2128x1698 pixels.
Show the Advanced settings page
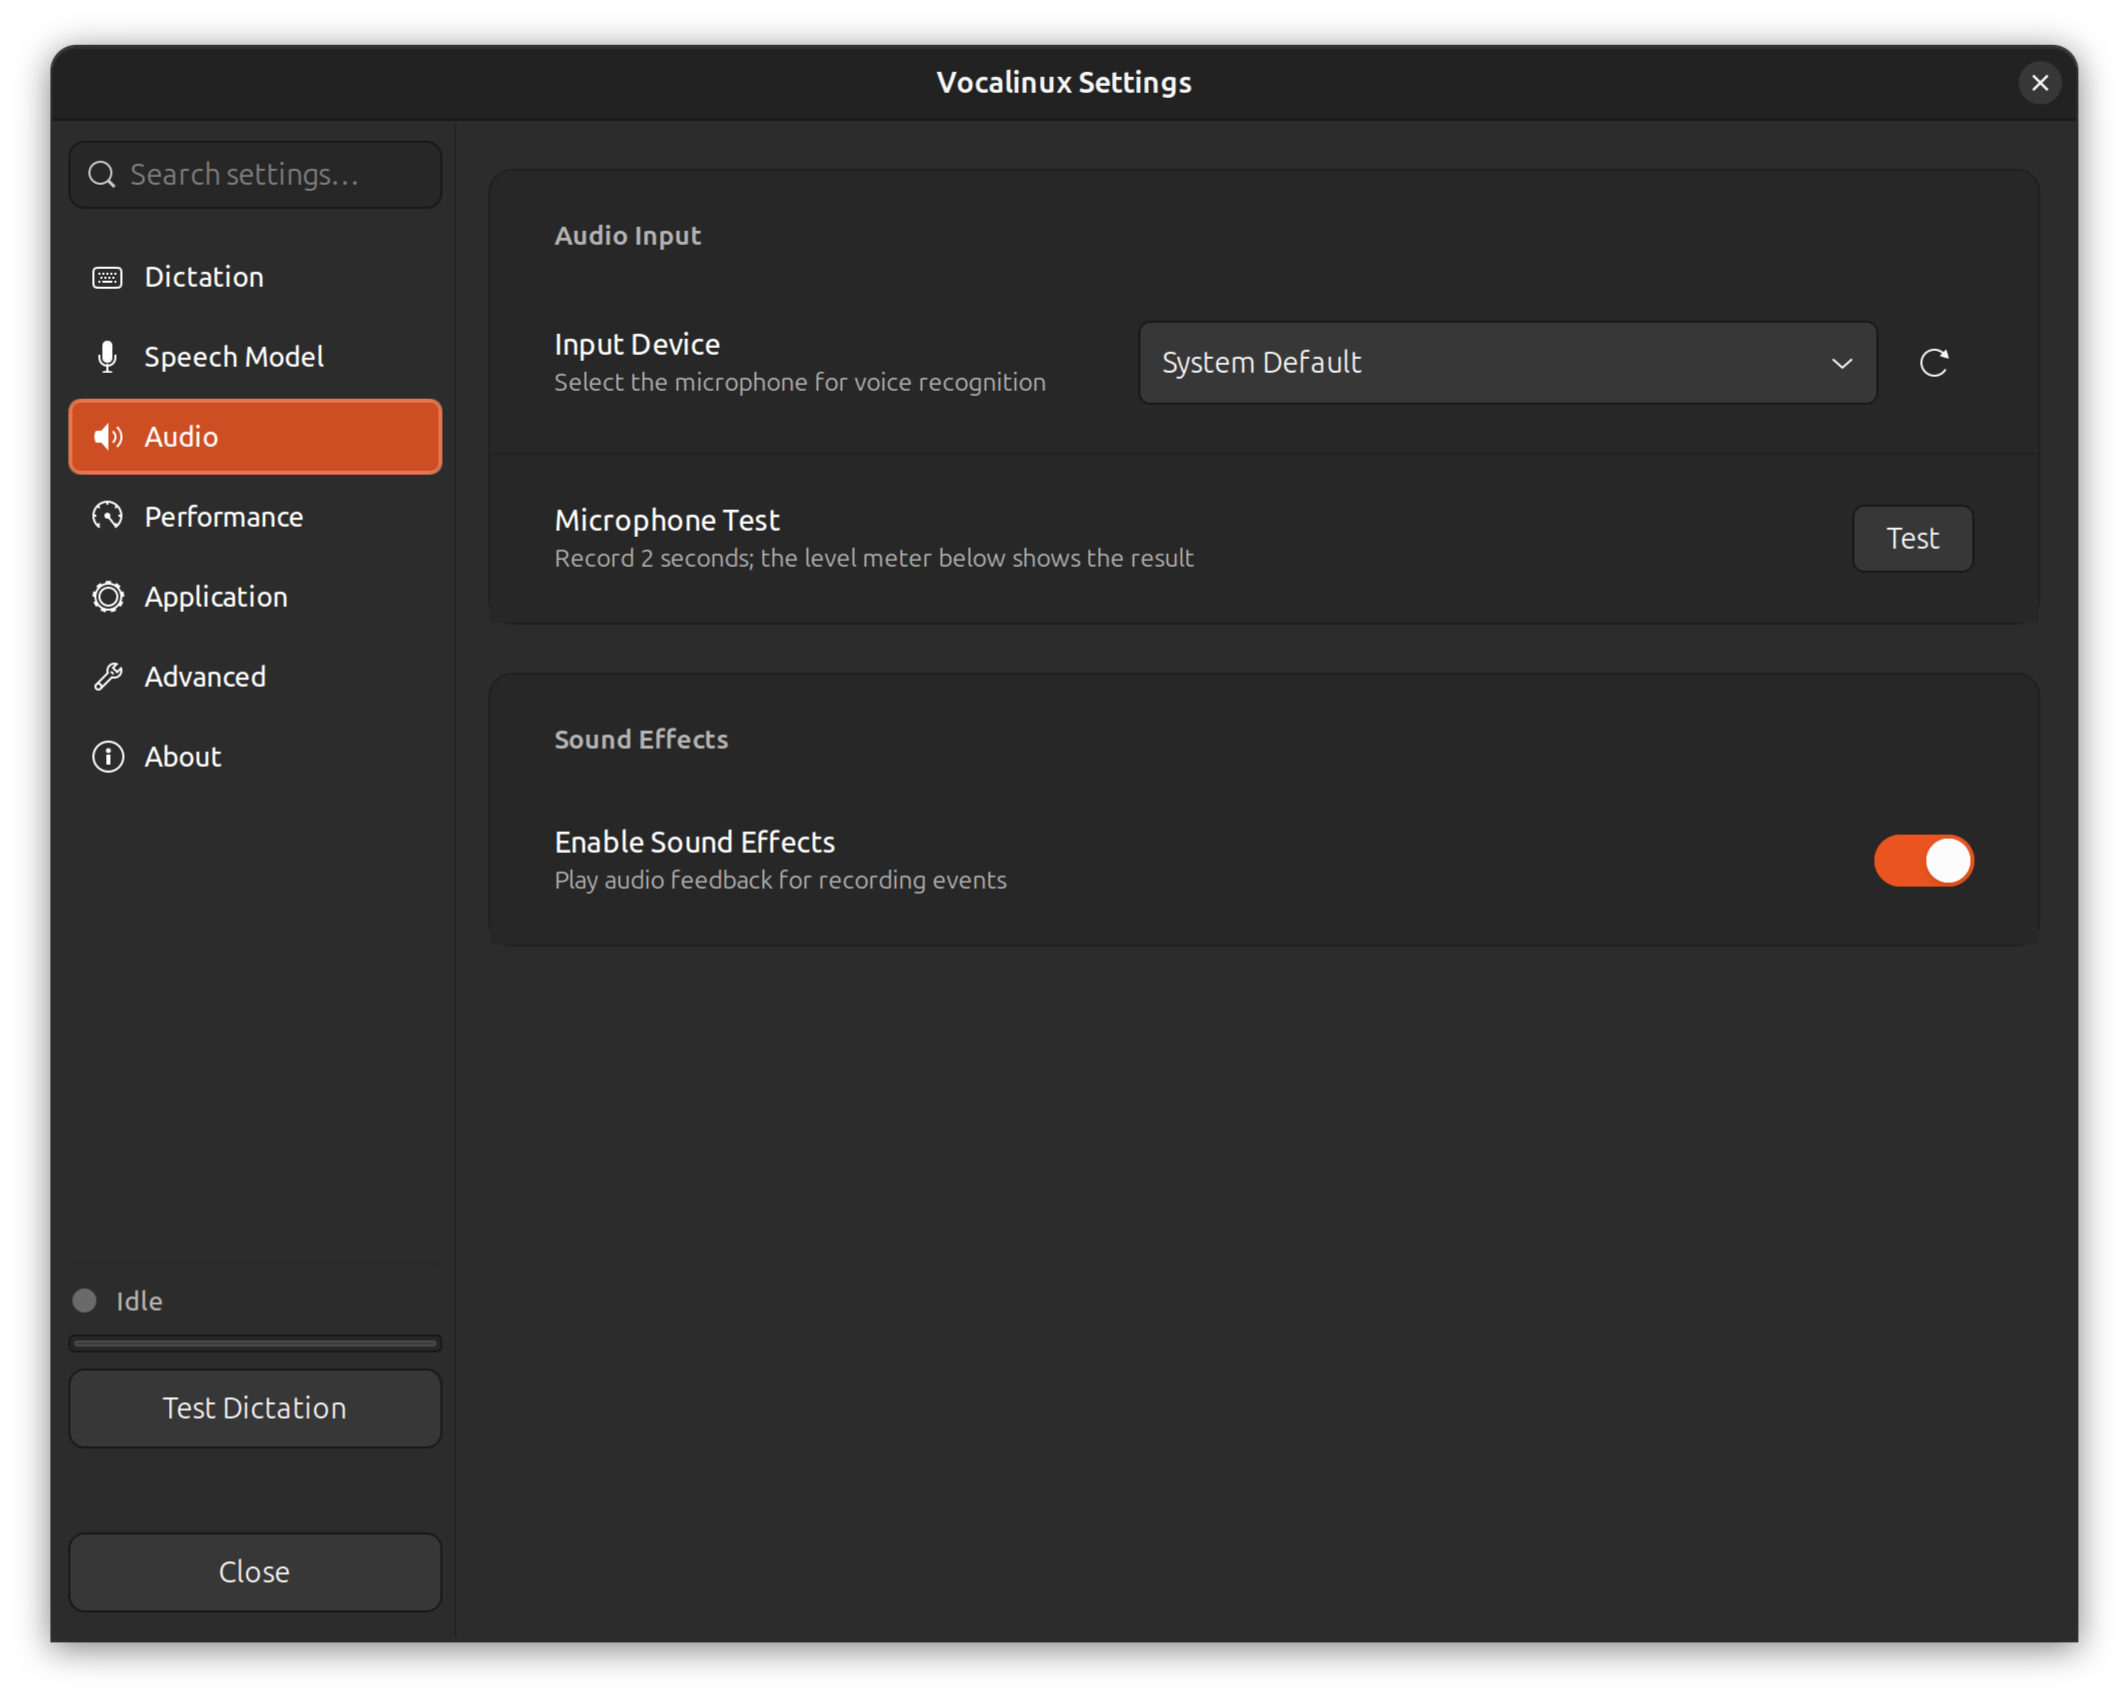255,677
